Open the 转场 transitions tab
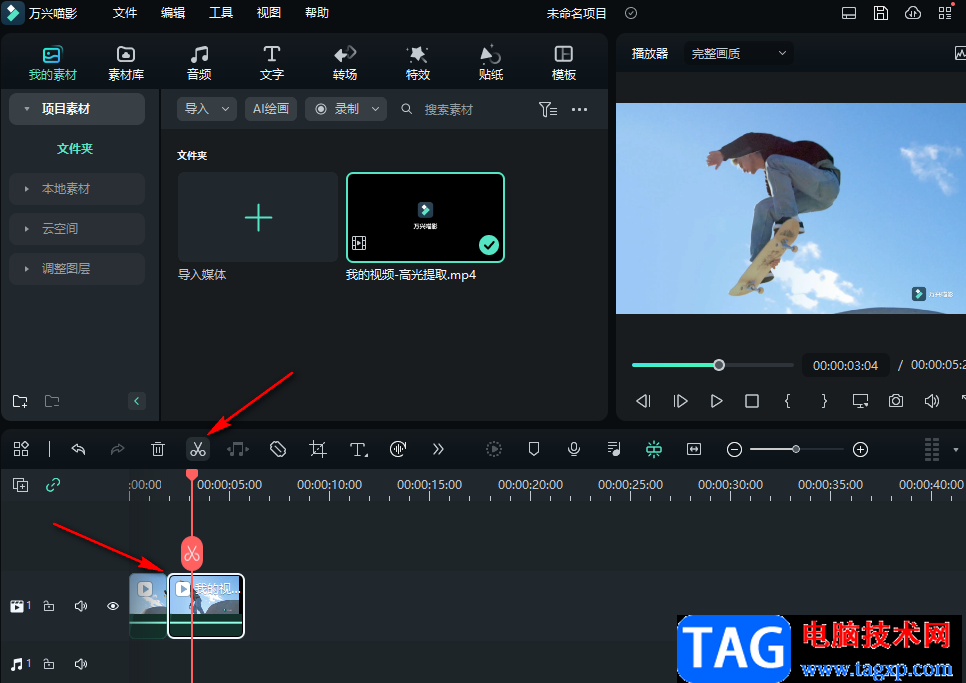This screenshot has width=966, height=683. click(x=344, y=63)
